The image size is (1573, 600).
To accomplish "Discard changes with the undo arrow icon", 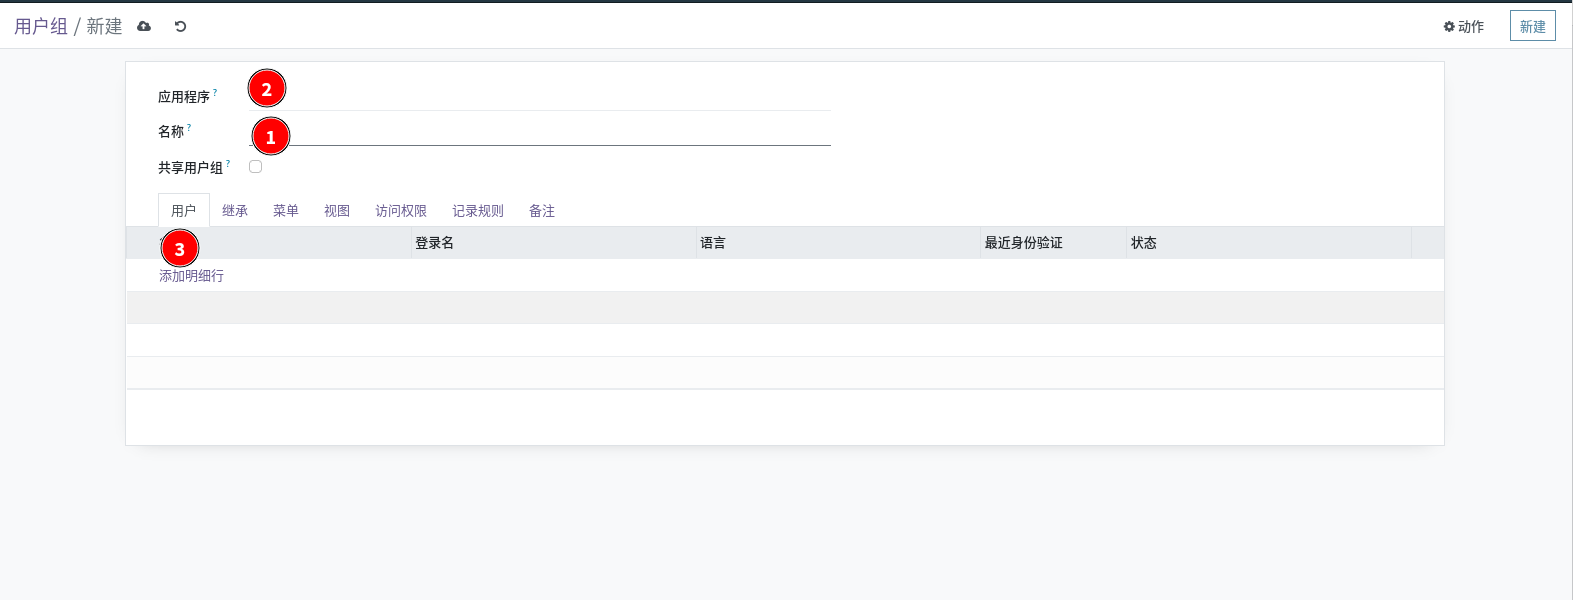I will (180, 26).
